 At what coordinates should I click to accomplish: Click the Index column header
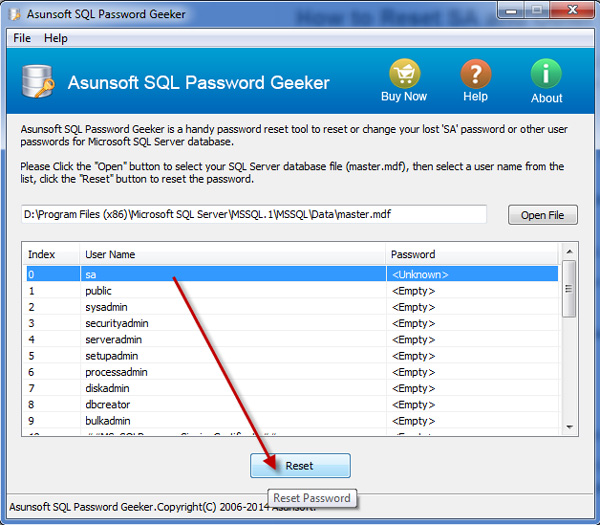pos(51,254)
